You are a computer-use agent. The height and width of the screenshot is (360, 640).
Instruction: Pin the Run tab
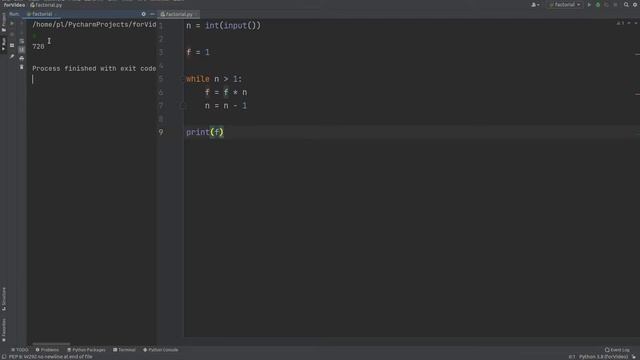(12, 56)
